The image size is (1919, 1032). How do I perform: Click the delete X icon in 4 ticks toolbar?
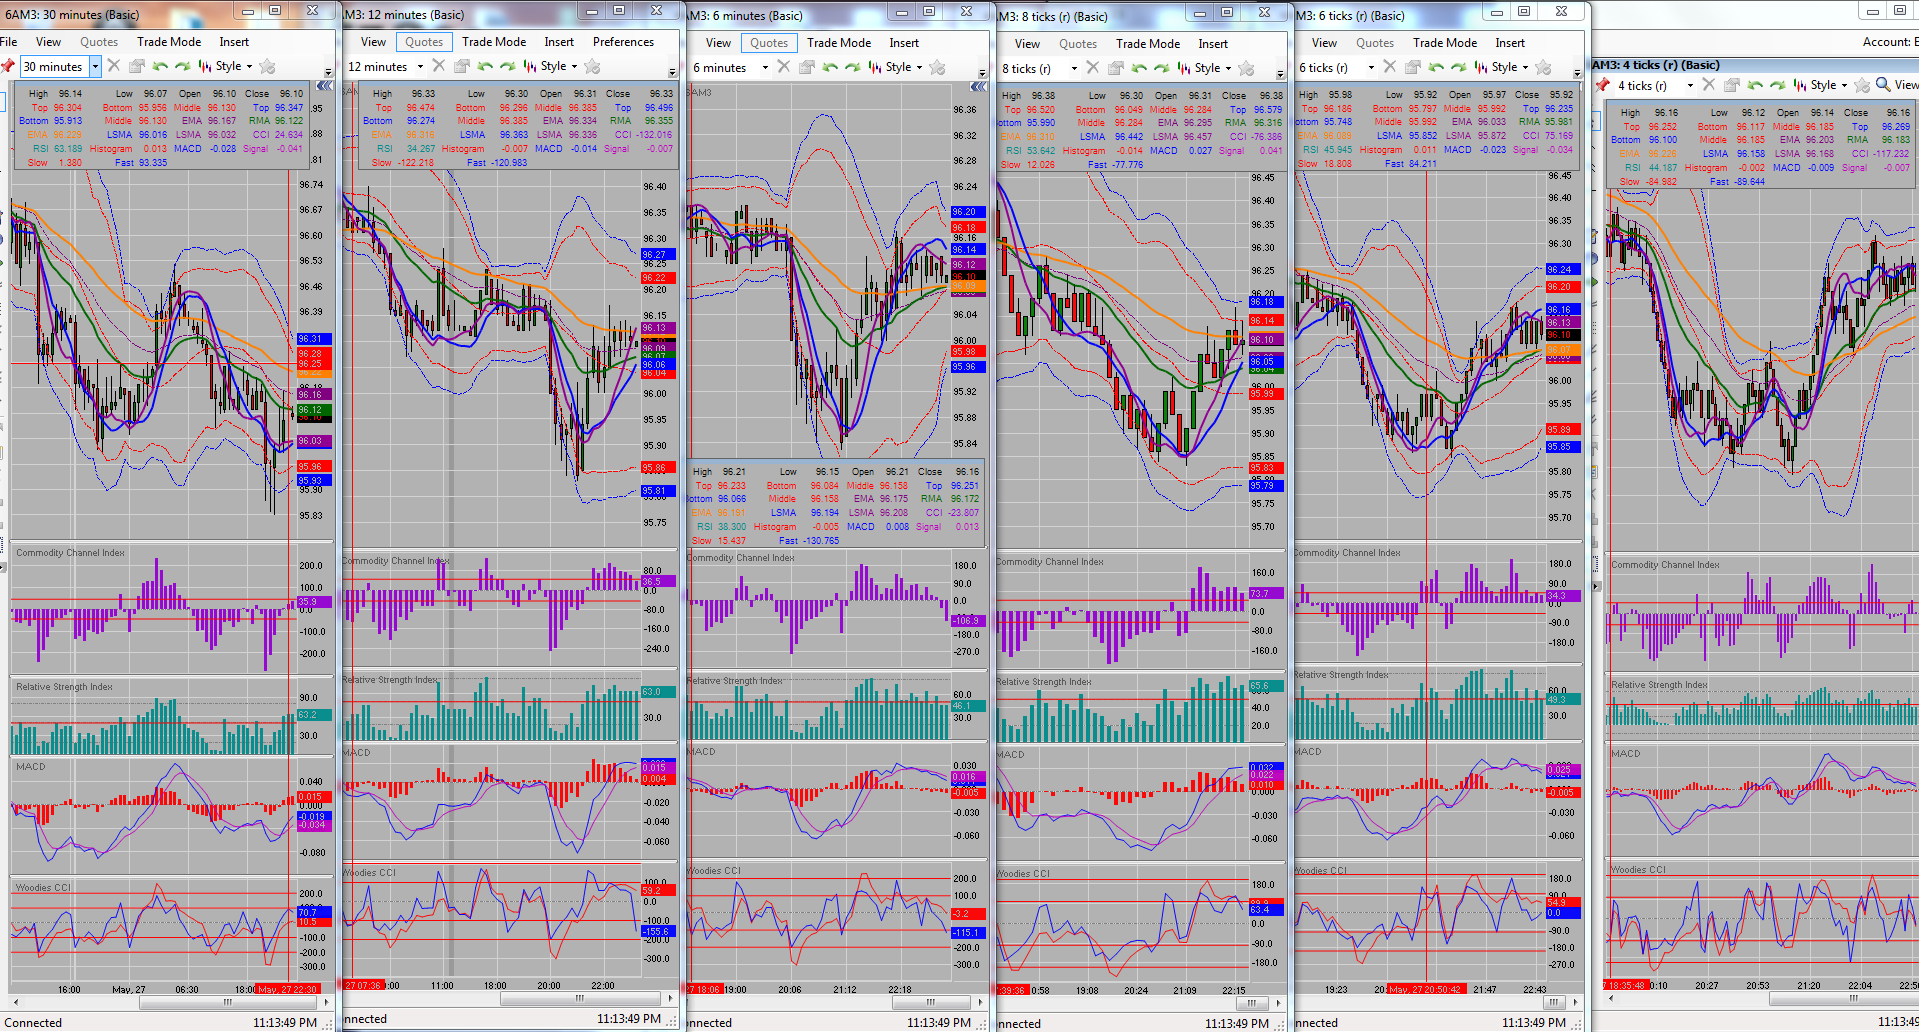click(1708, 85)
